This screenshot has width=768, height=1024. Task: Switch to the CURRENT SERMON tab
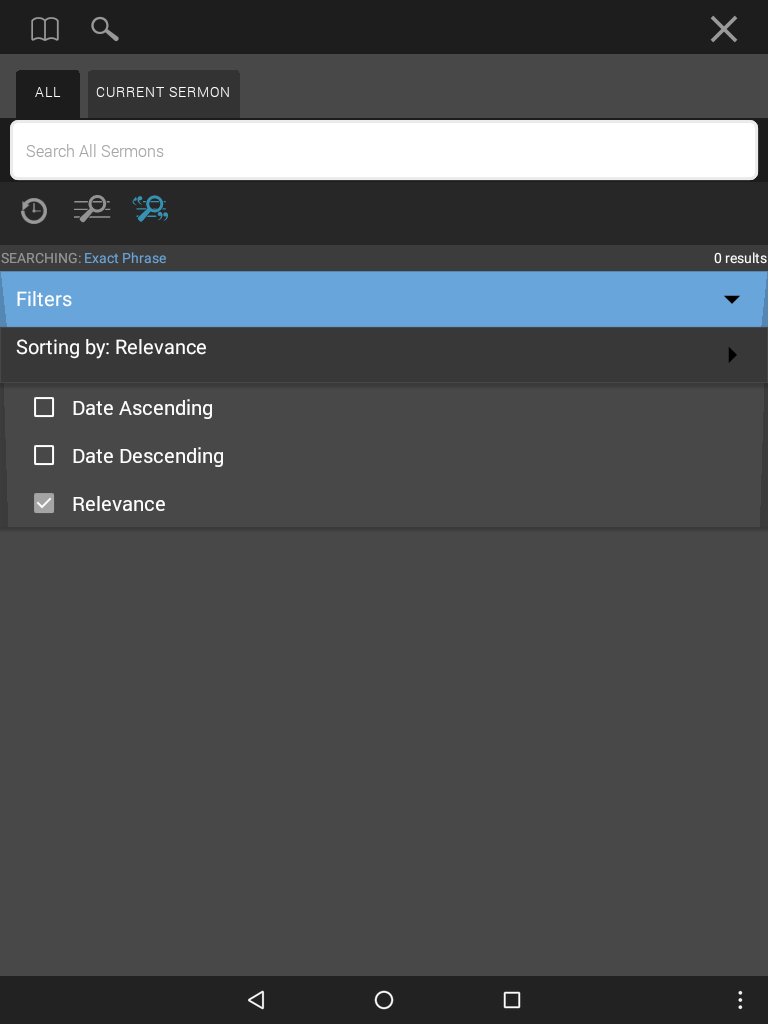click(163, 93)
